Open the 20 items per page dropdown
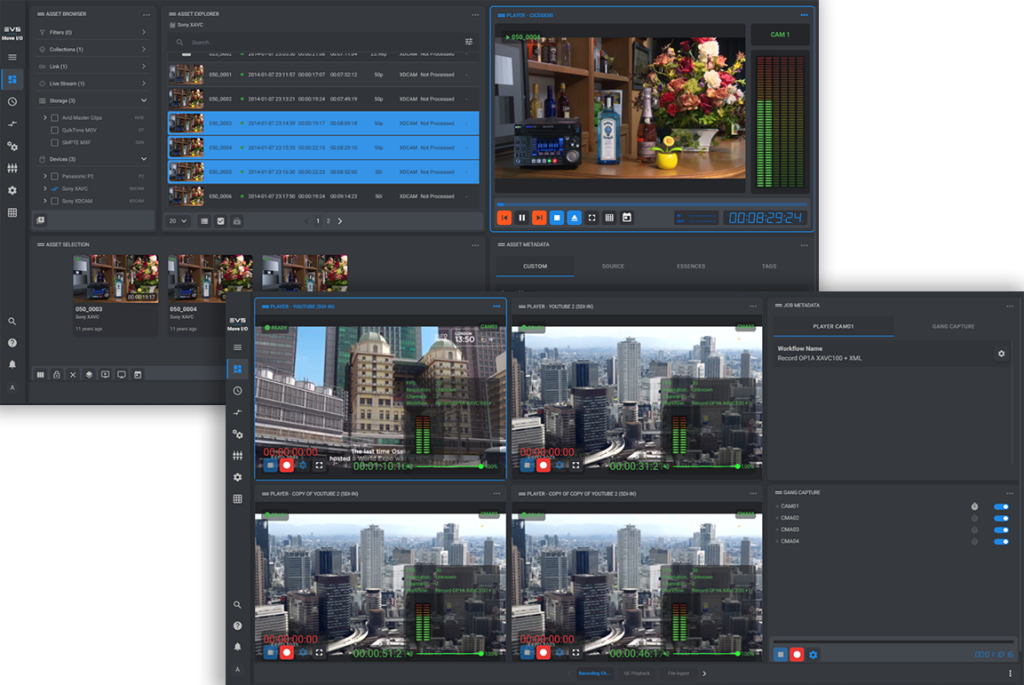This screenshot has width=1024, height=685. (x=178, y=220)
